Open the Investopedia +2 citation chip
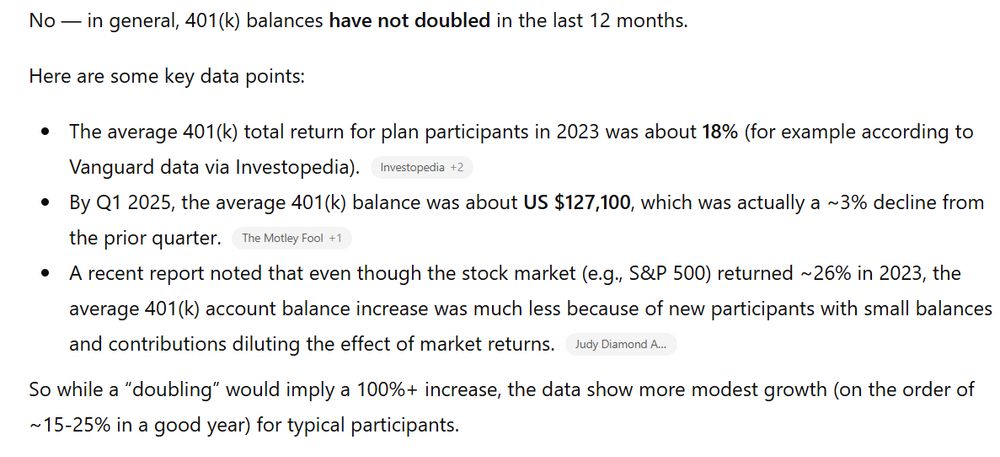The width and height of the screenshot is (1000, 457). [x=422, y=168]
